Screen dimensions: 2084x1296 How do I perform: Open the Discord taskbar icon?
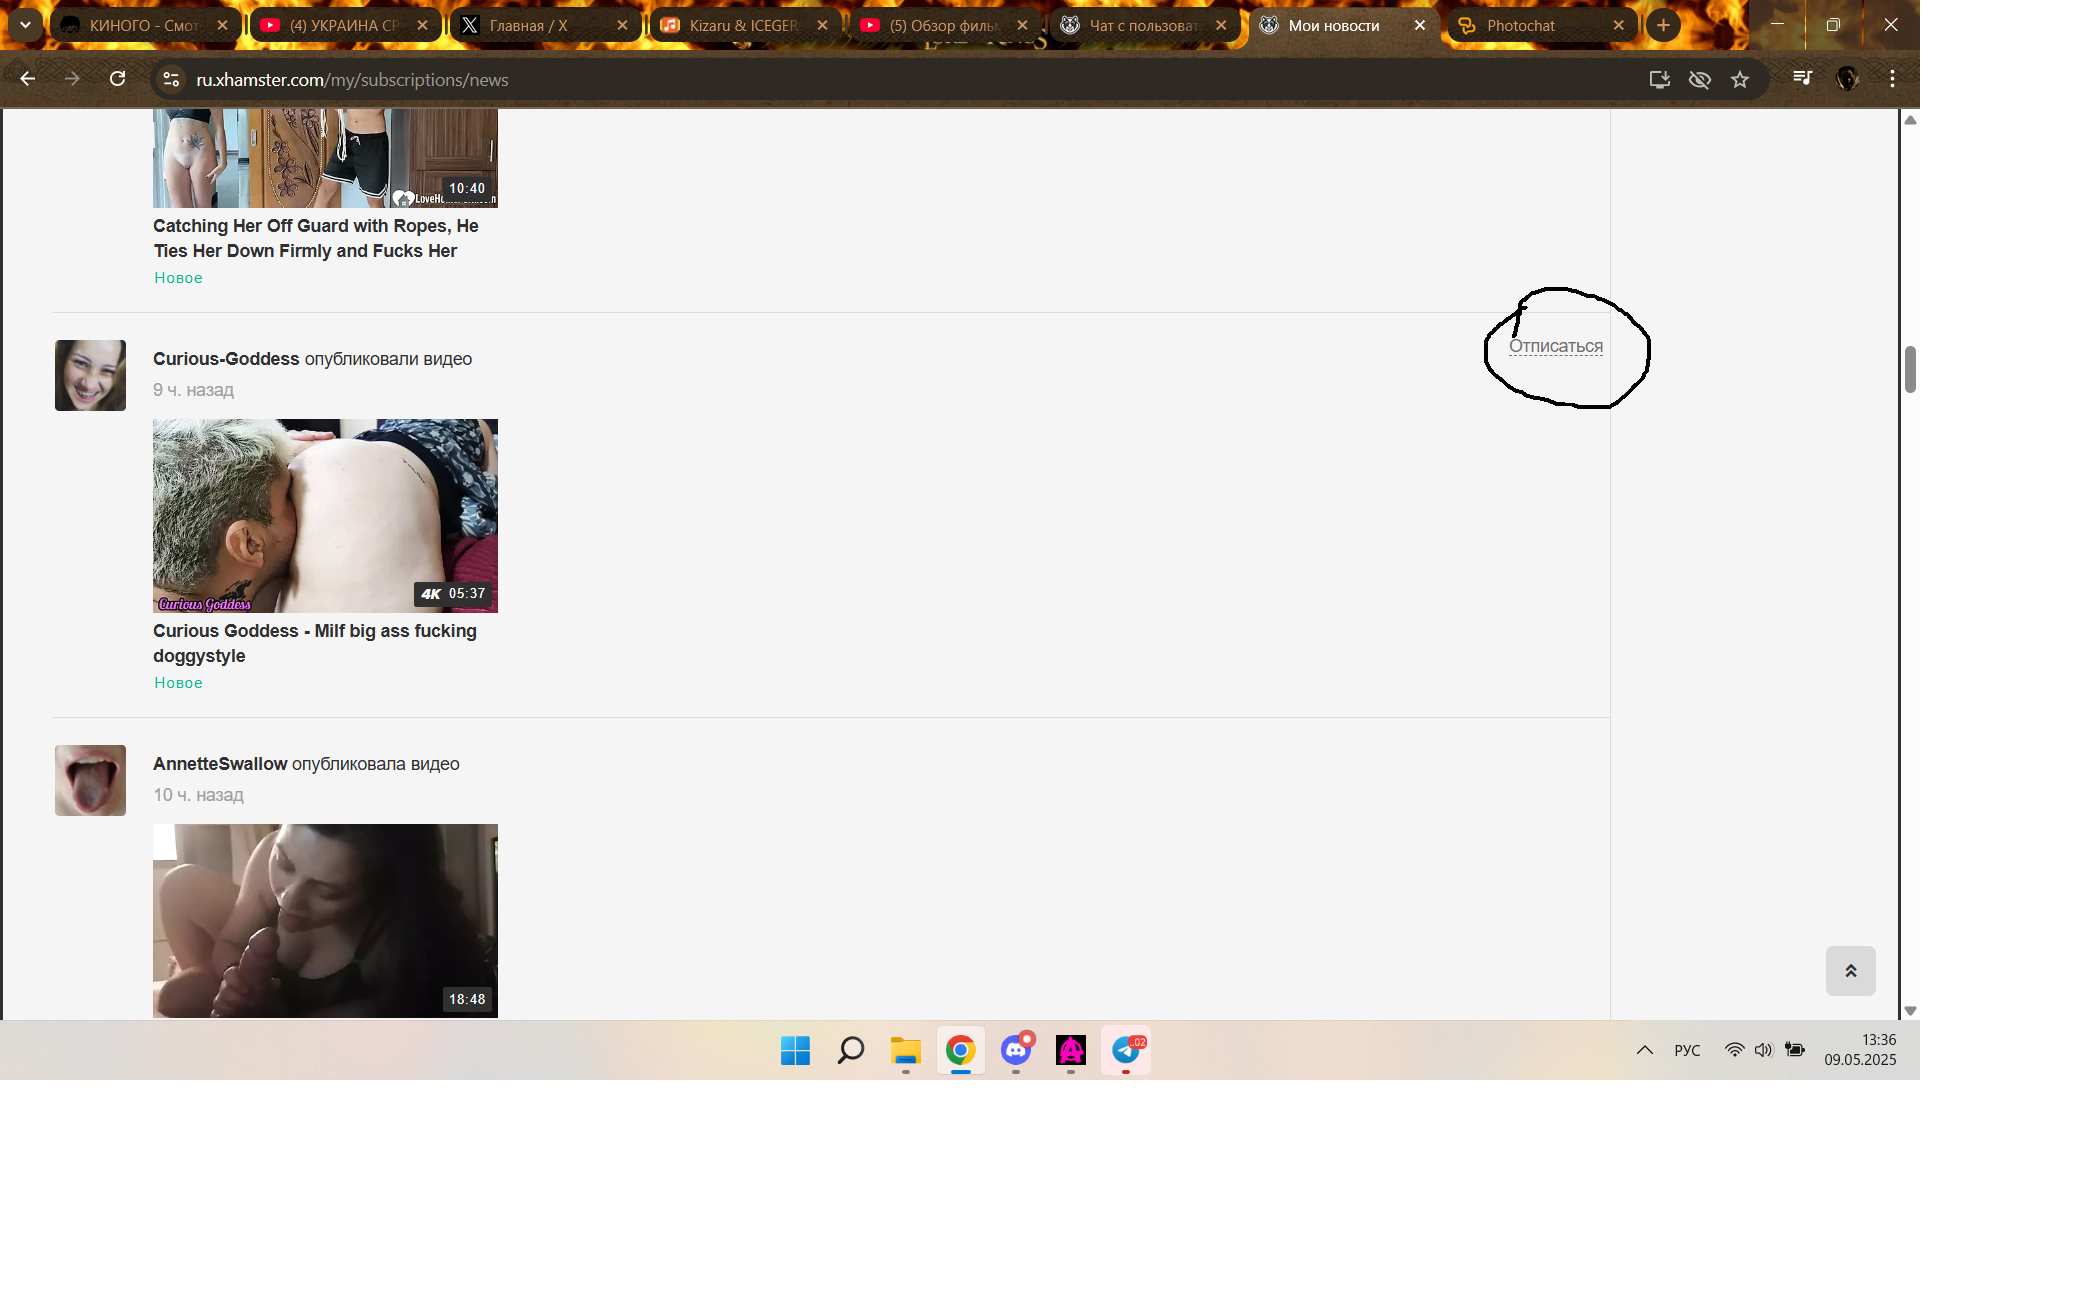1016,1050
